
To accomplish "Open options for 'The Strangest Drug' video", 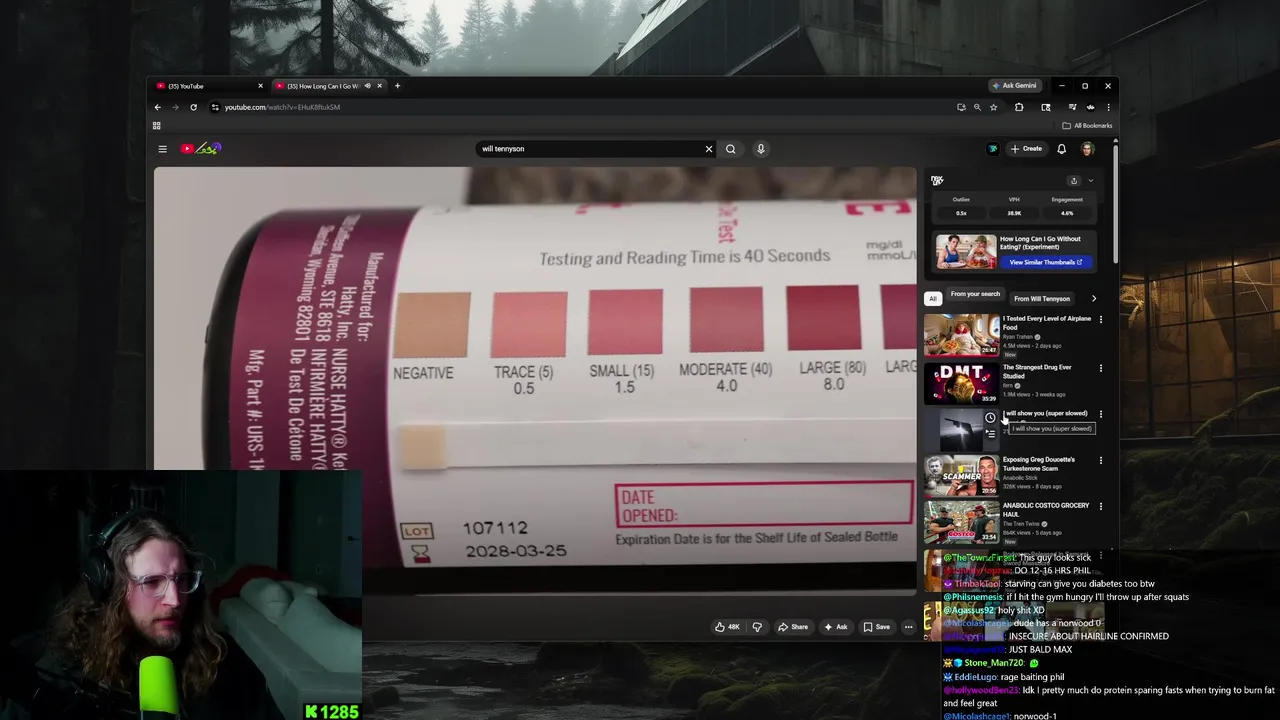I will pos(1101,368).
